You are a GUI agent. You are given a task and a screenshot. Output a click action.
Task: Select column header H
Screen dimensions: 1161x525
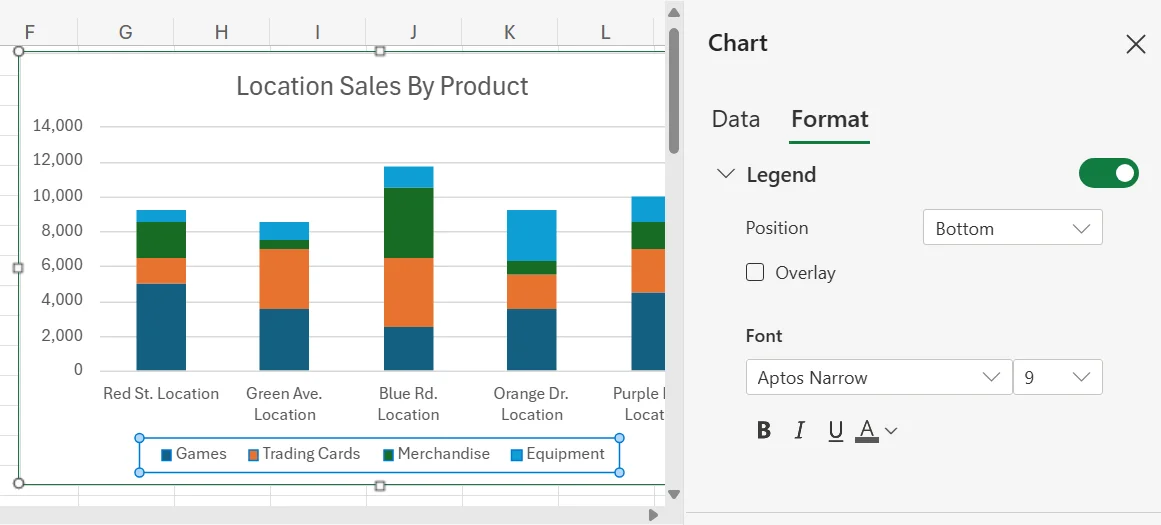pyautogui.click(x=221, y=31)
